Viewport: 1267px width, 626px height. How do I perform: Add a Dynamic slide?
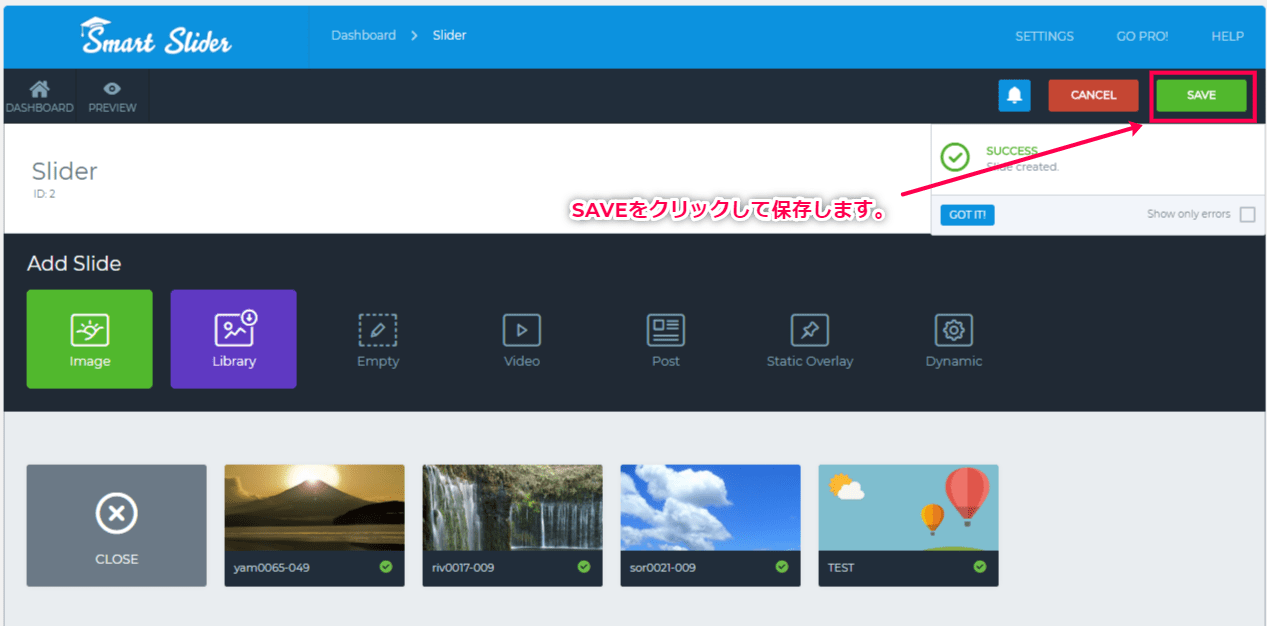(954, 339)
